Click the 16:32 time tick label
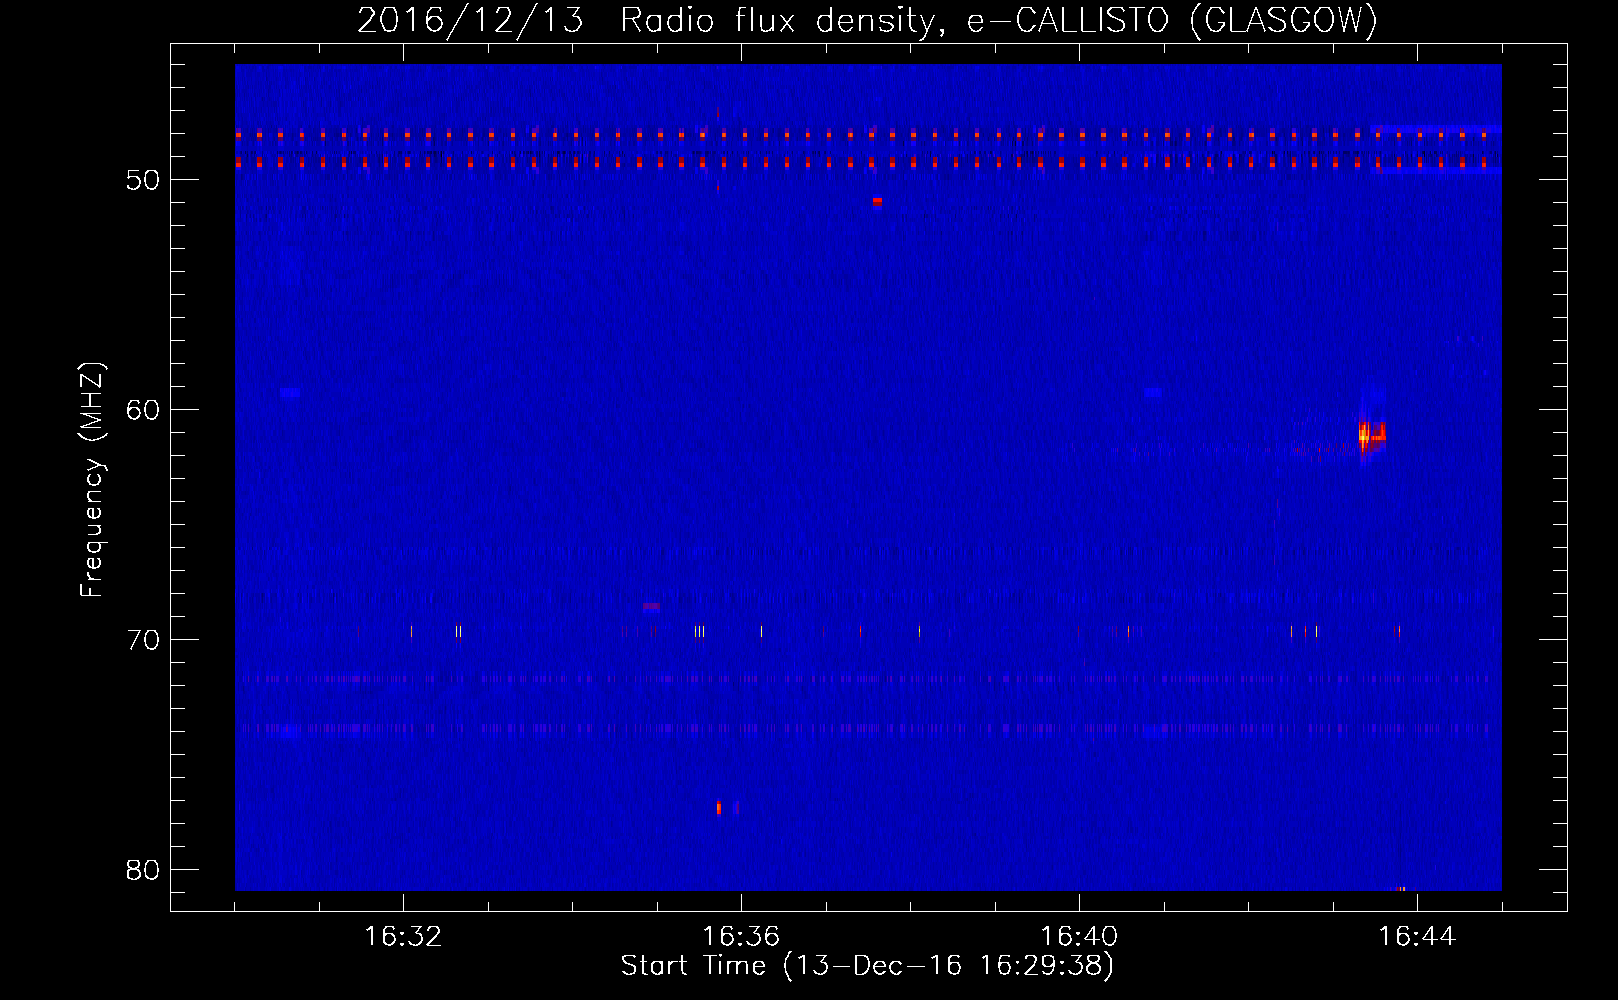1618x1000 pixels. [x=403, y=937]
